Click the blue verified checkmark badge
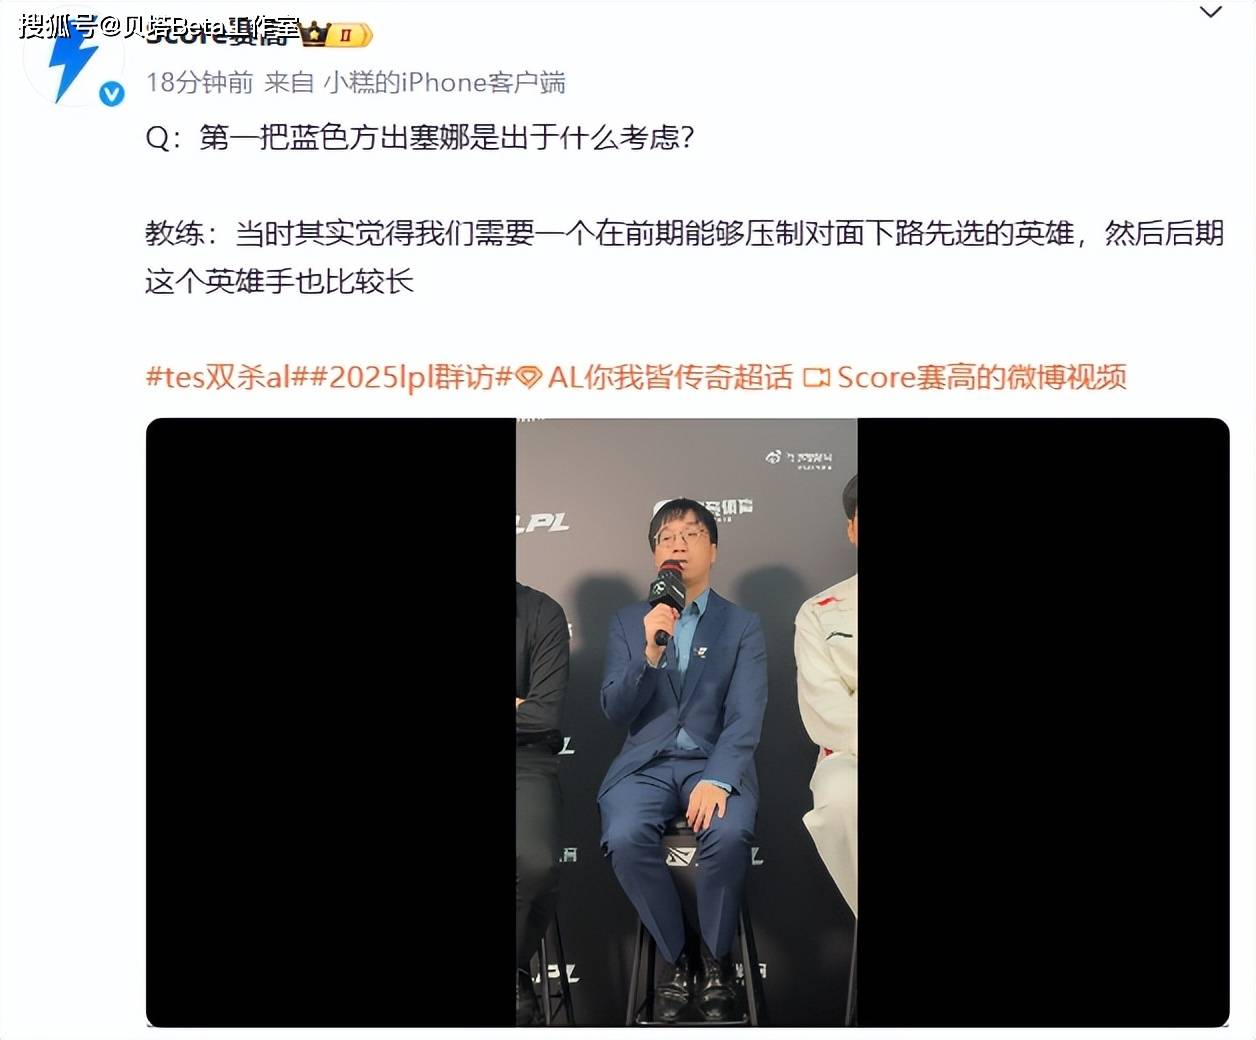Viewport: 1256px width, 1040px height. 112,93
